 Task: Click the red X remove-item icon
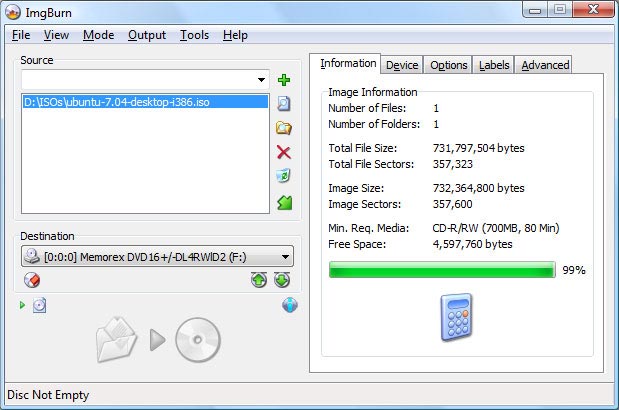point(284,152)
